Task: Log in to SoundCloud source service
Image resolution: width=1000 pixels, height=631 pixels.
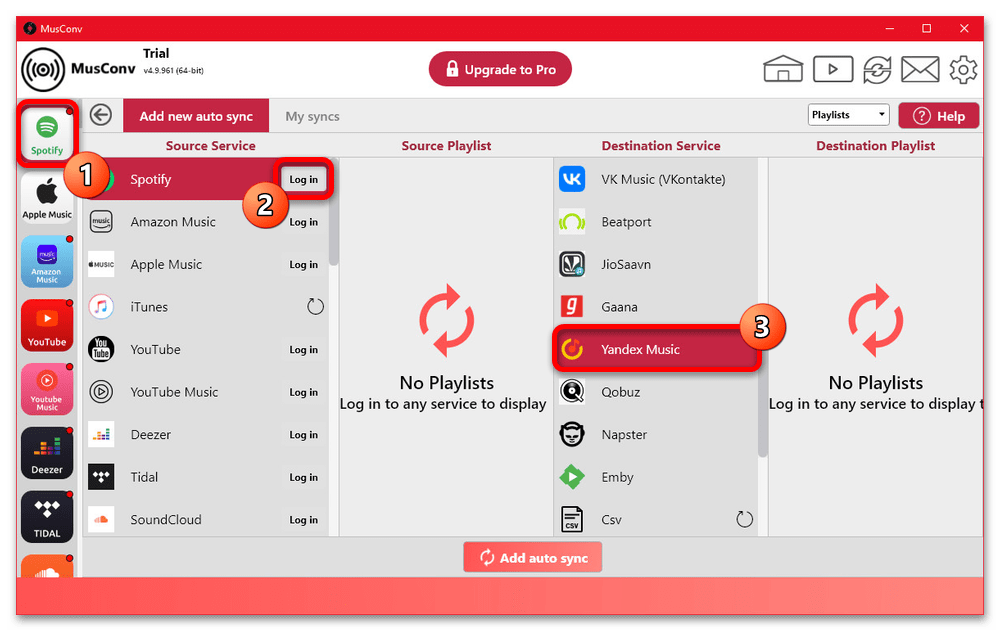Action: (304, 520)
